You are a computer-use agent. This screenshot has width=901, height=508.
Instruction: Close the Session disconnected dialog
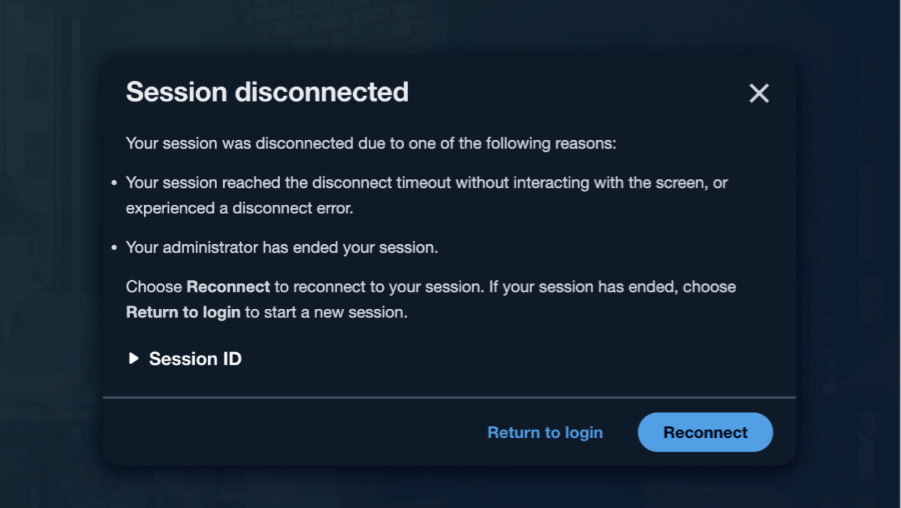[x=759, y=93]
